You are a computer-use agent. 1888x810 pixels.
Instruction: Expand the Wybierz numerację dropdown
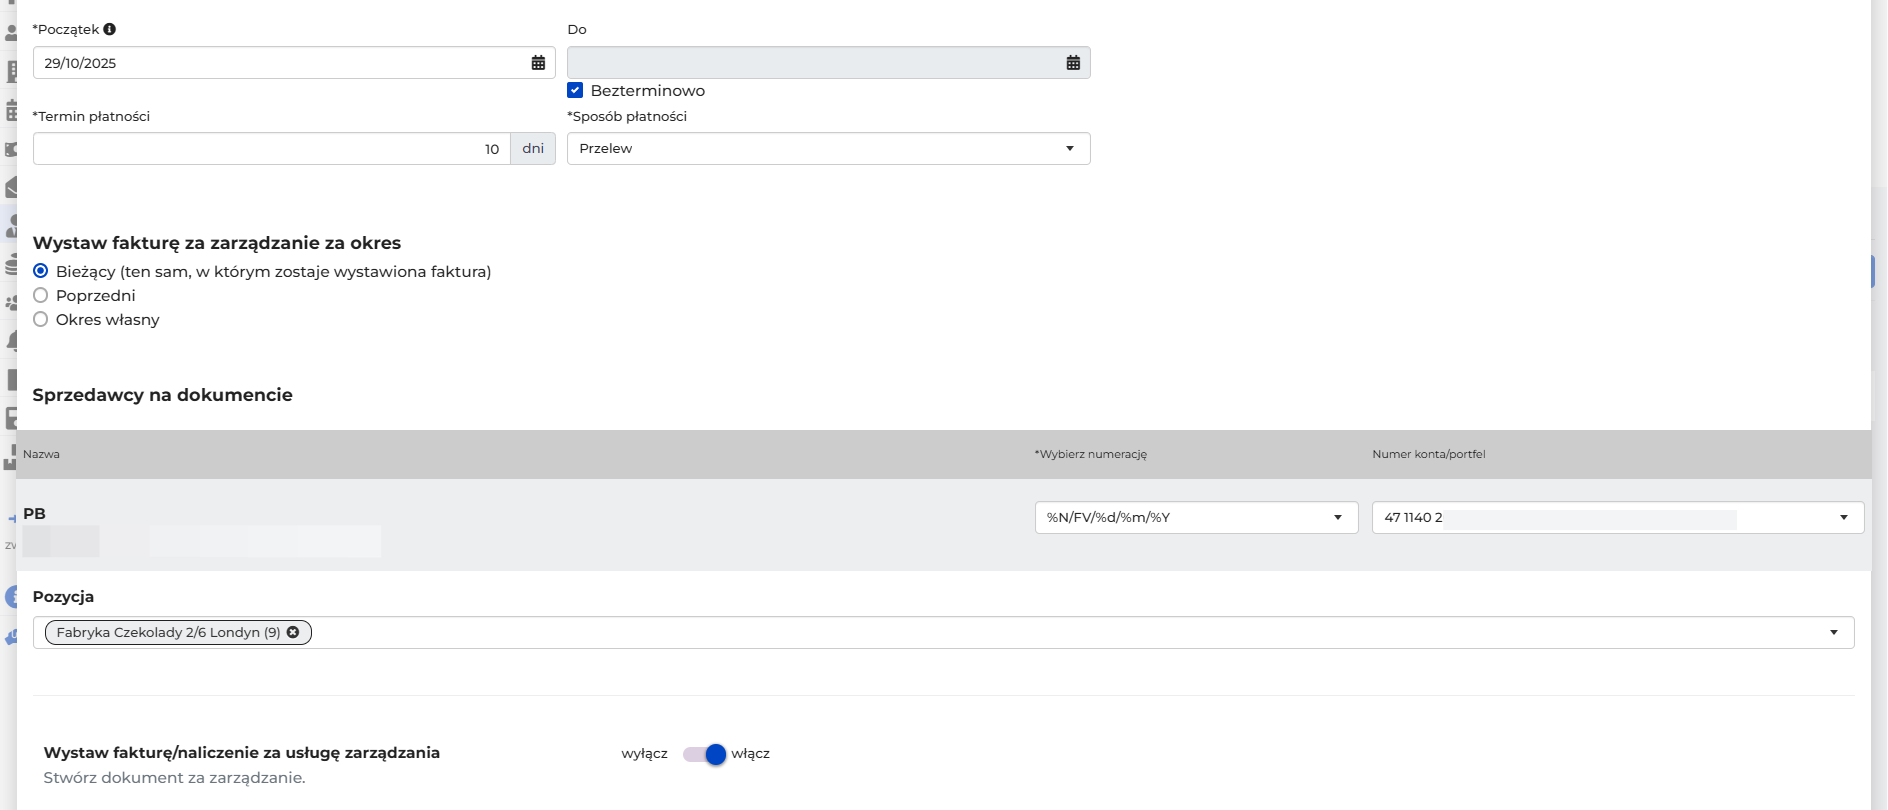[x=1196, y=518]
